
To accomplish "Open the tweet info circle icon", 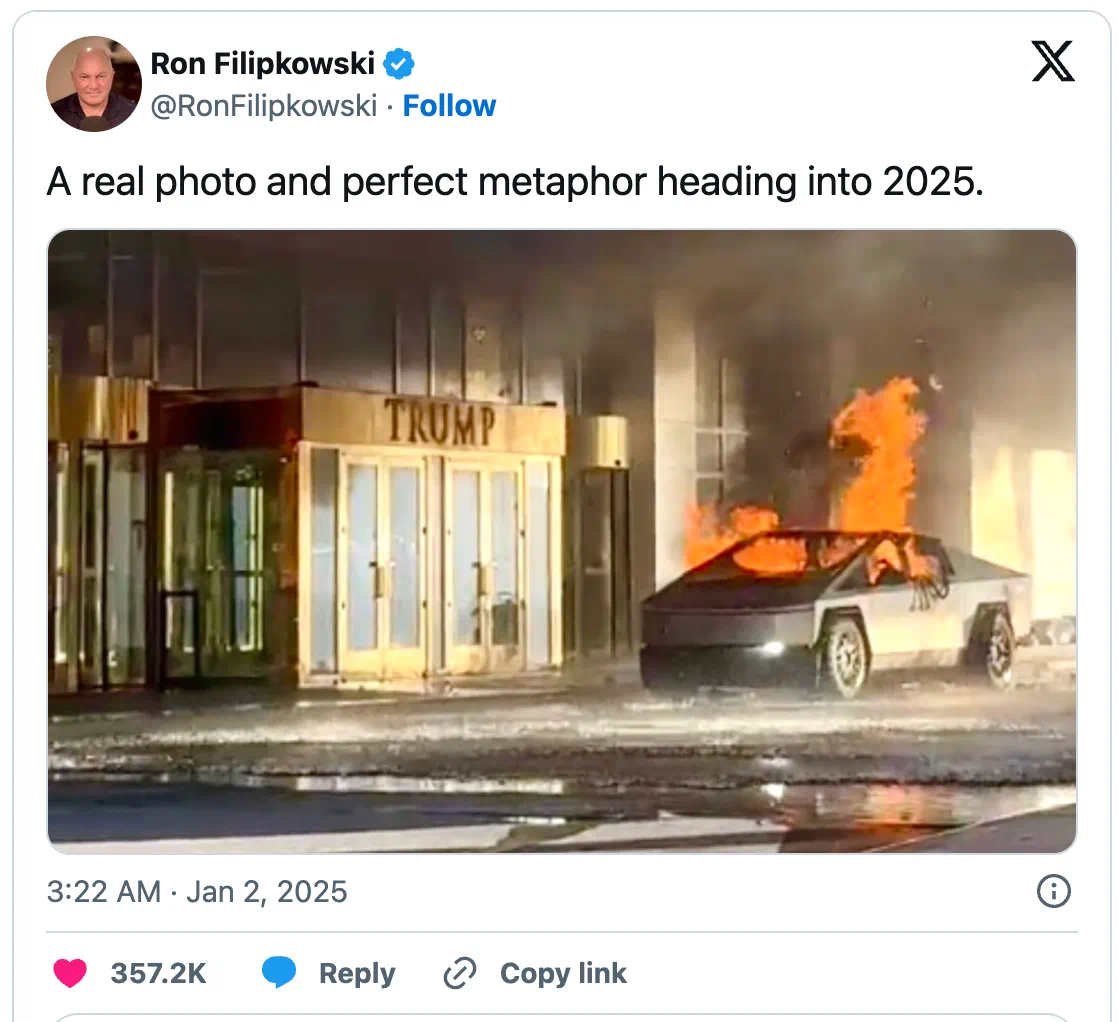I will point(1053,891).
